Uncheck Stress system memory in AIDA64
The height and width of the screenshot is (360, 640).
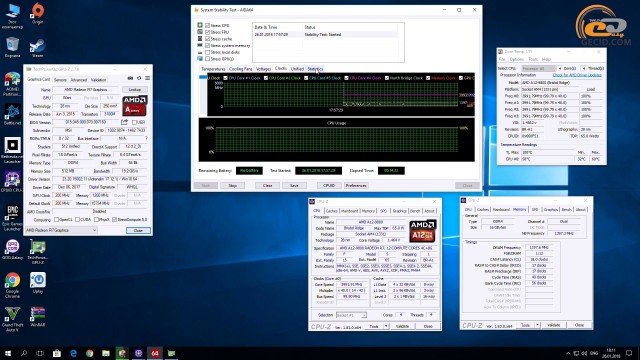[207, 45]
